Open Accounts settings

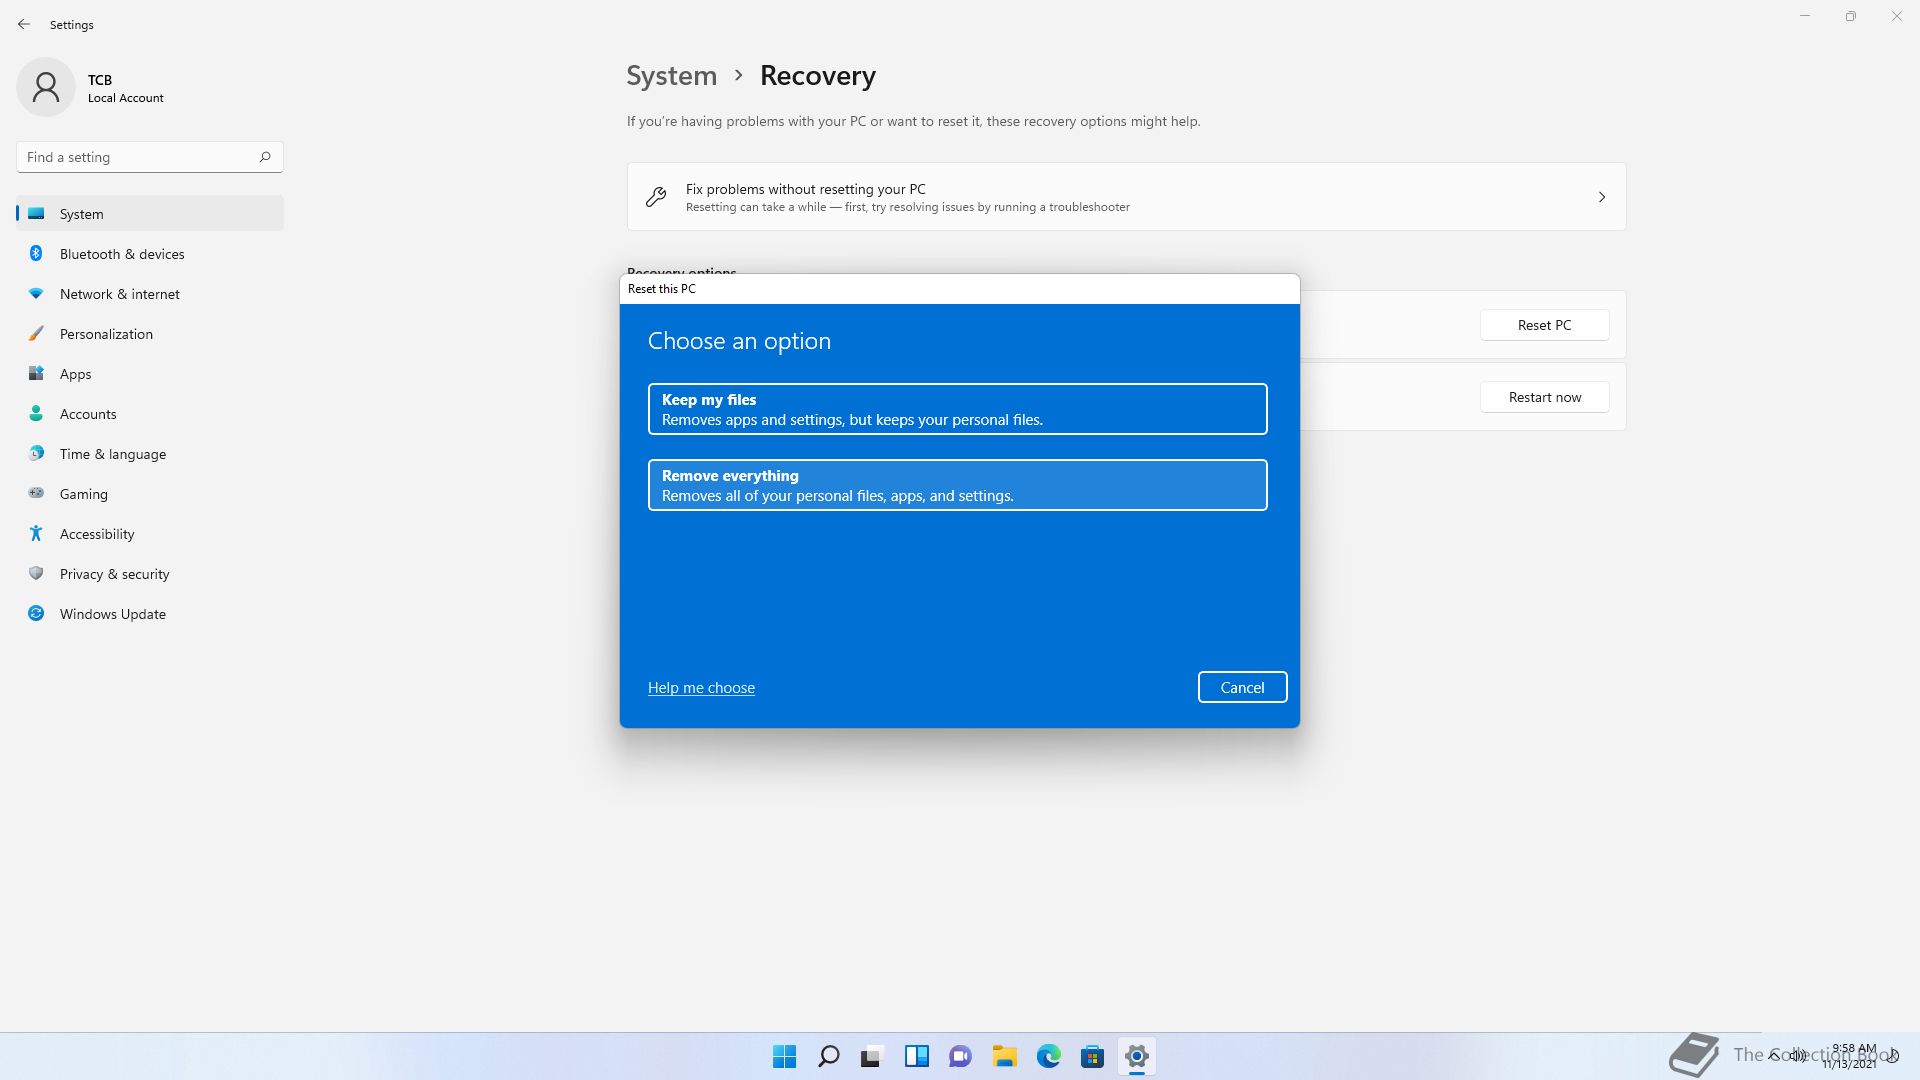(x=150, y=413)
